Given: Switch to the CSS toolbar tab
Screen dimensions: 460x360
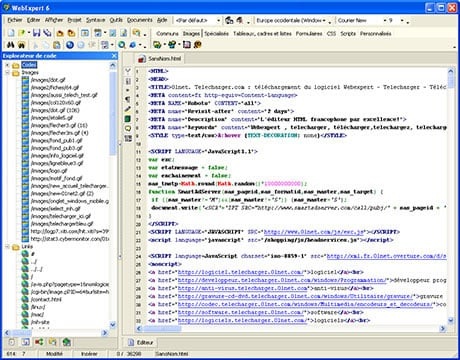Looking at the screenshot, I should pyautogui.click(x=331, y=33).
